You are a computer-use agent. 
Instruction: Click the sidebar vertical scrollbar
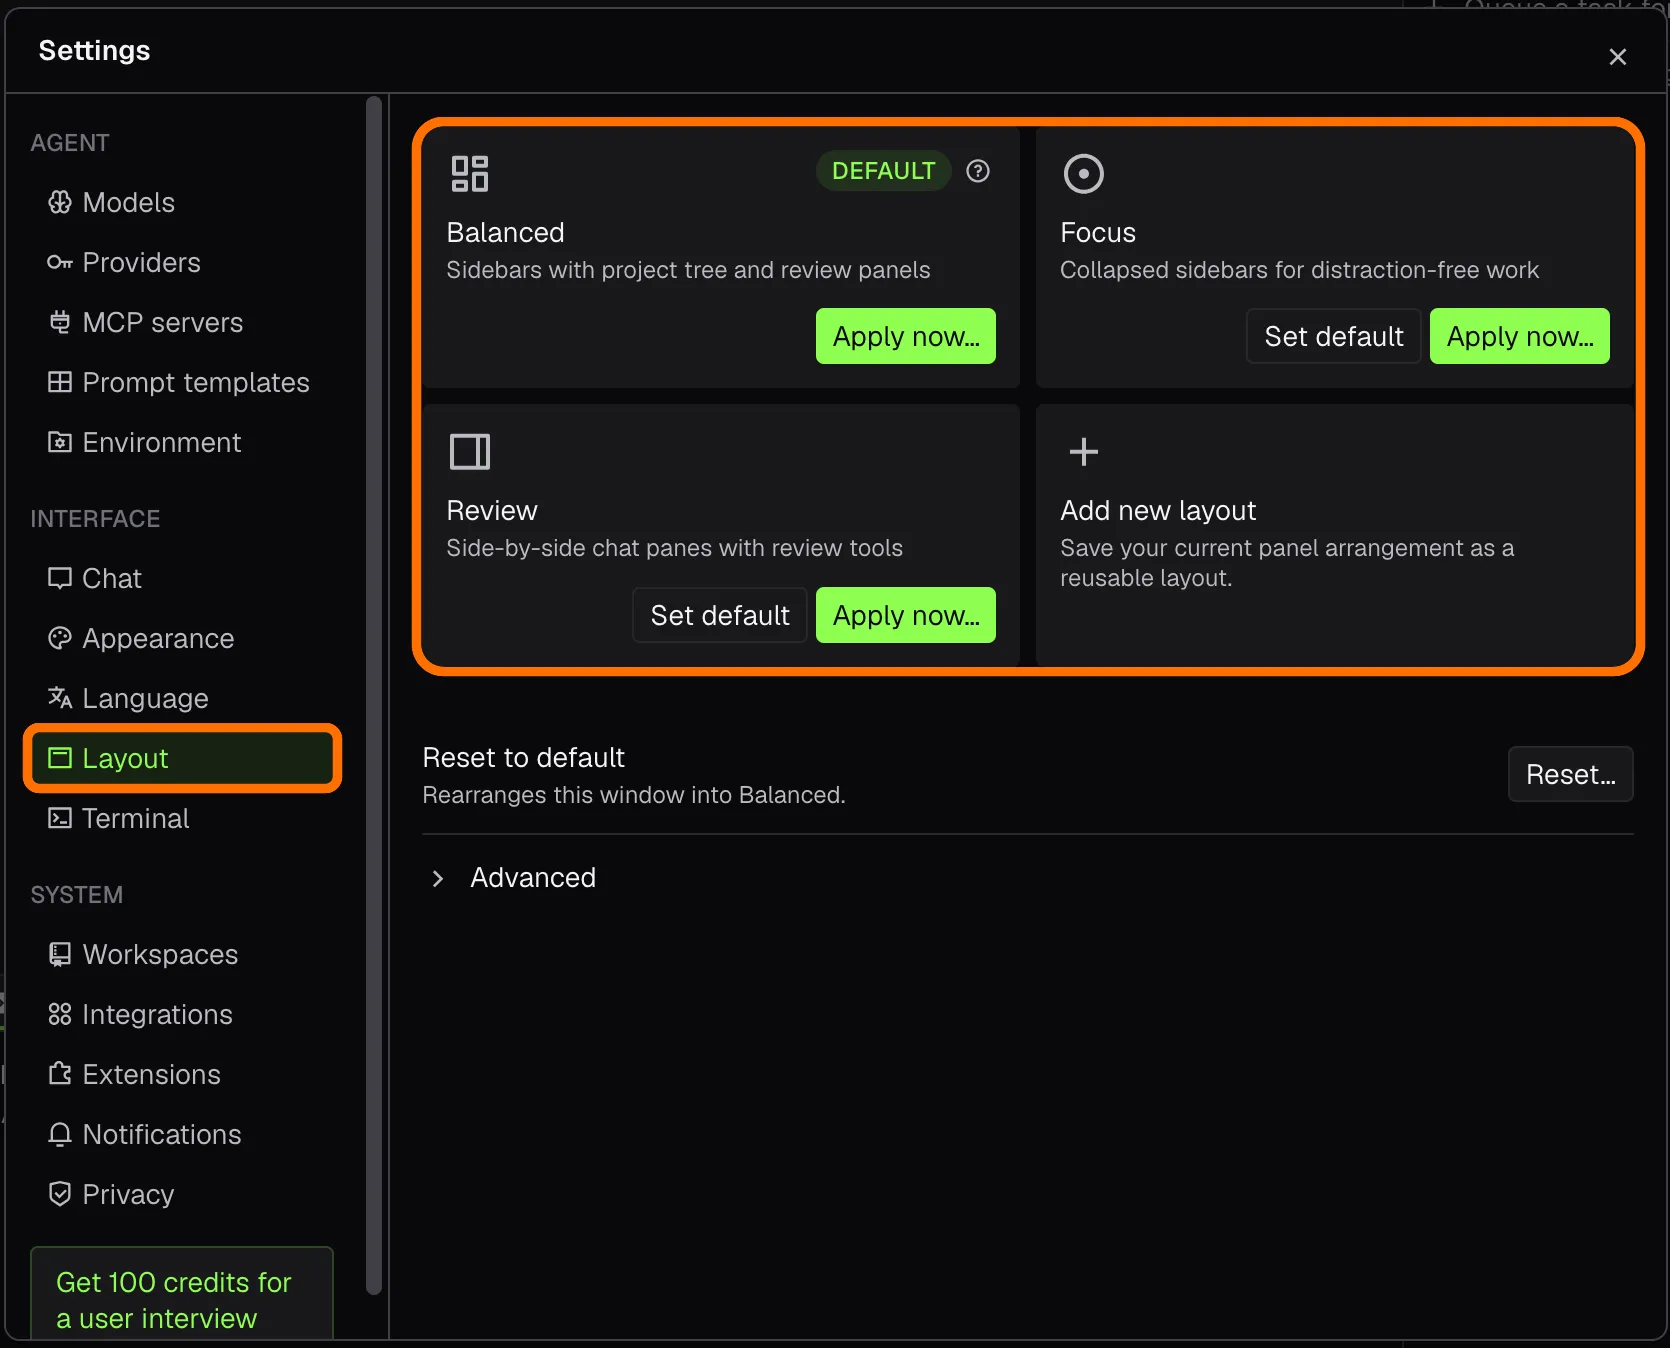(374, 695)
